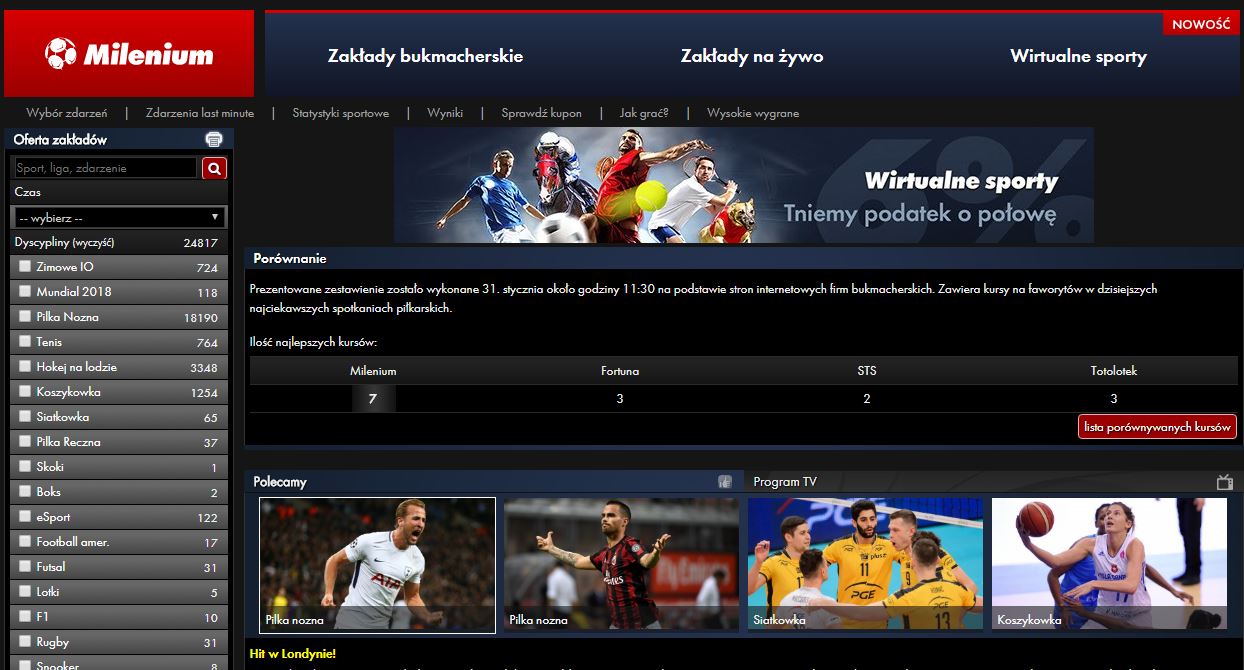Tick the Rugby checkbox
This screenshot has width=1244, height=670.
(24, 642)
